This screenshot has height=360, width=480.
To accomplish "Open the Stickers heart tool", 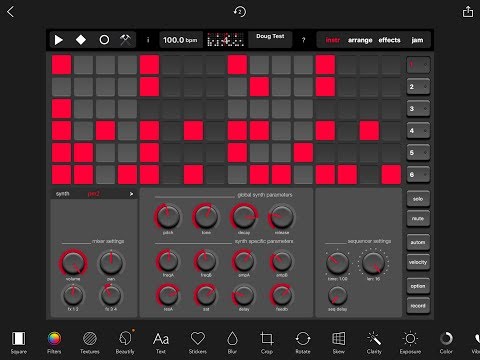I will click(198, 342).
